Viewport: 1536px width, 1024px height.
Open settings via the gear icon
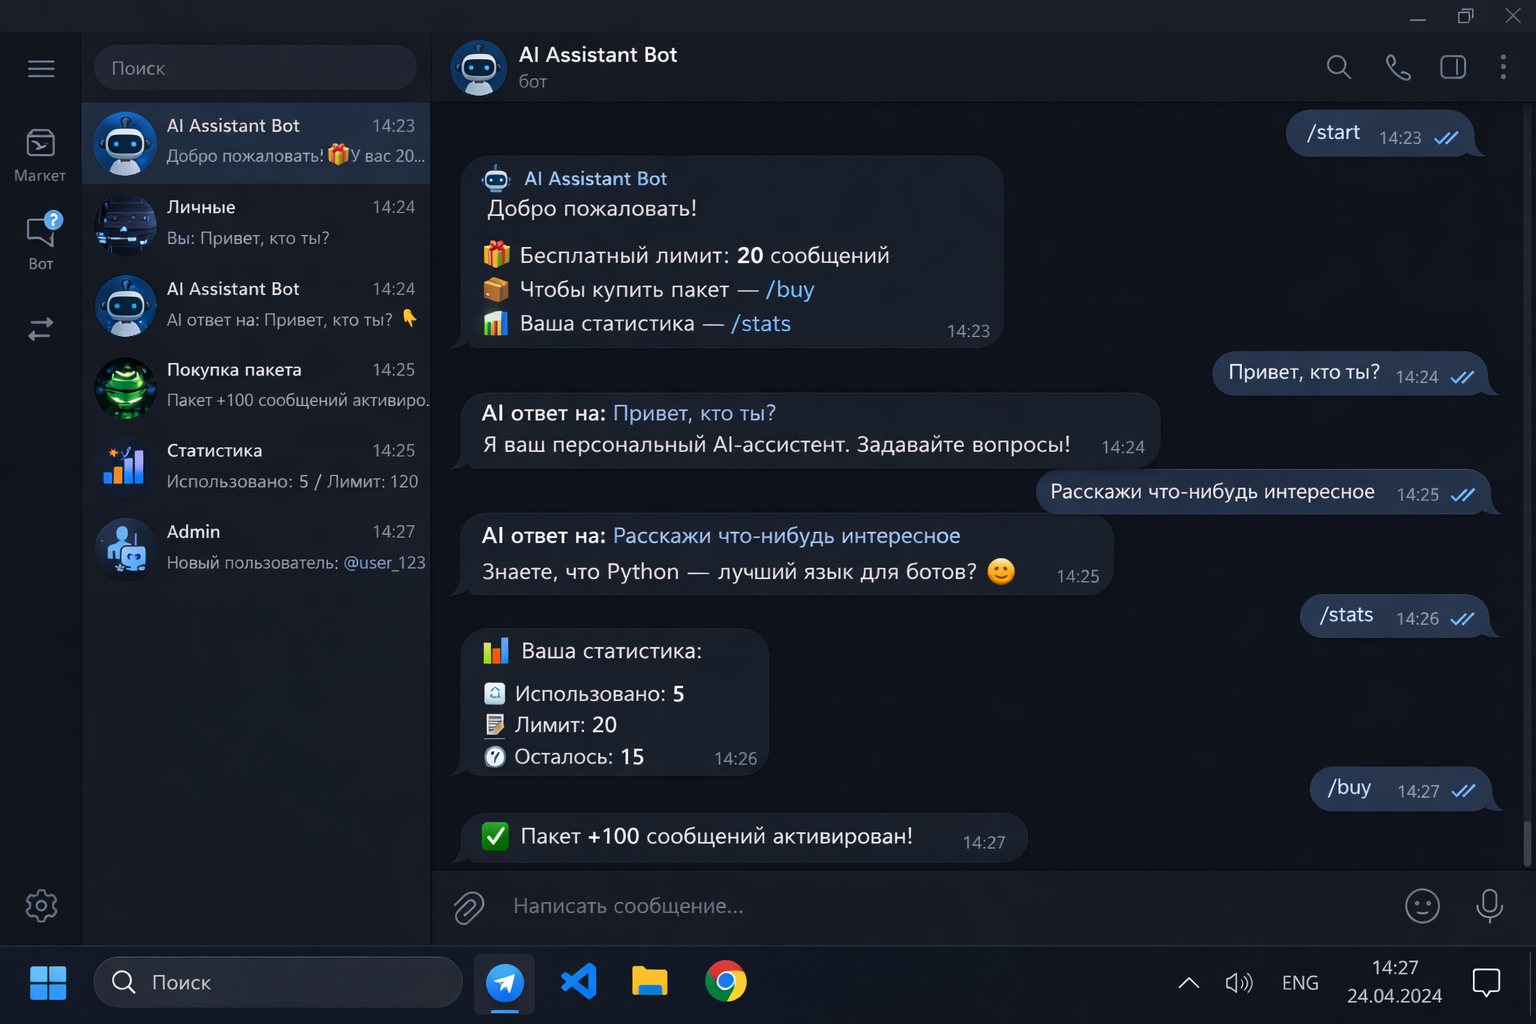coord(41,906)
